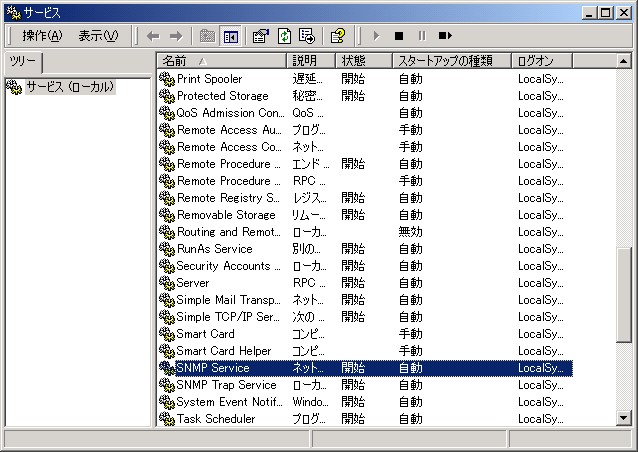The image size is (638, 452).
Task: Click the Removable Storage gear icon
Action: pos(166,215)
